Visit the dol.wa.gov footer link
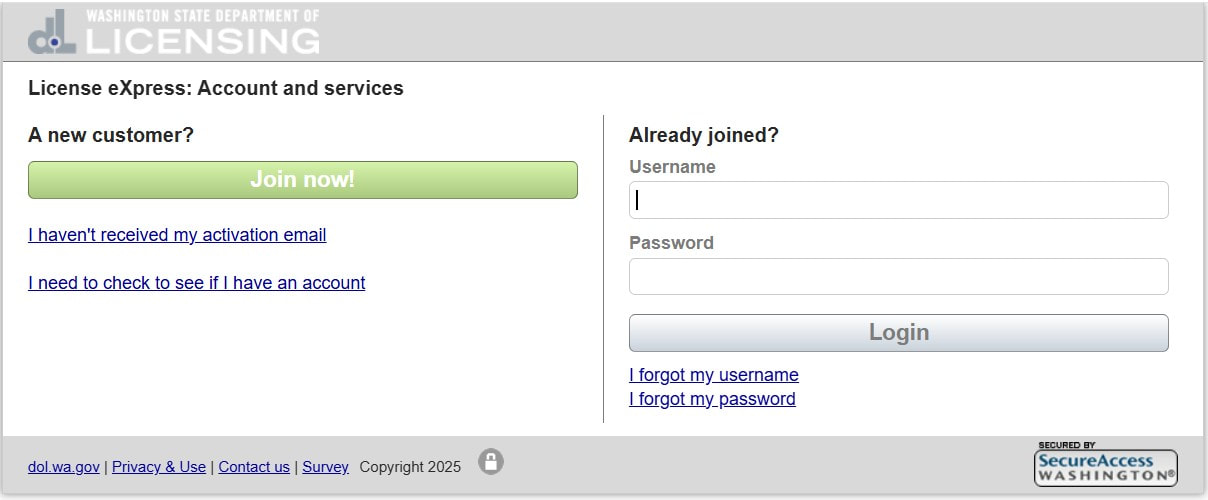1208x500 pixels. tap(64, 467)
